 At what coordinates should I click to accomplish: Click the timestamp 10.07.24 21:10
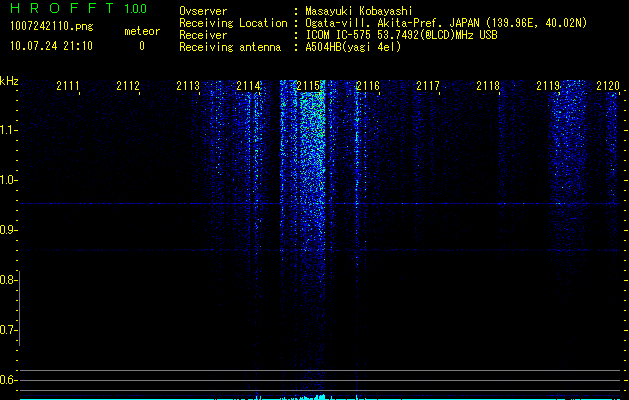click(x=51, y=46)
